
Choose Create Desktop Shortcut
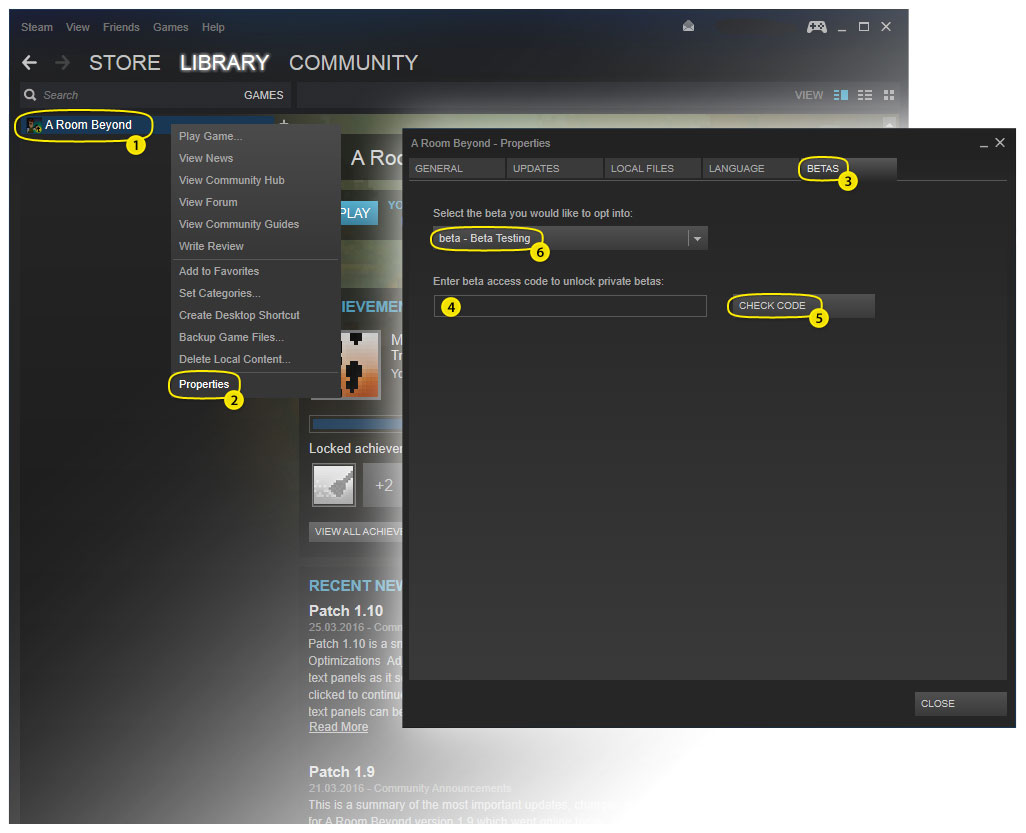(x=255, y=315)
